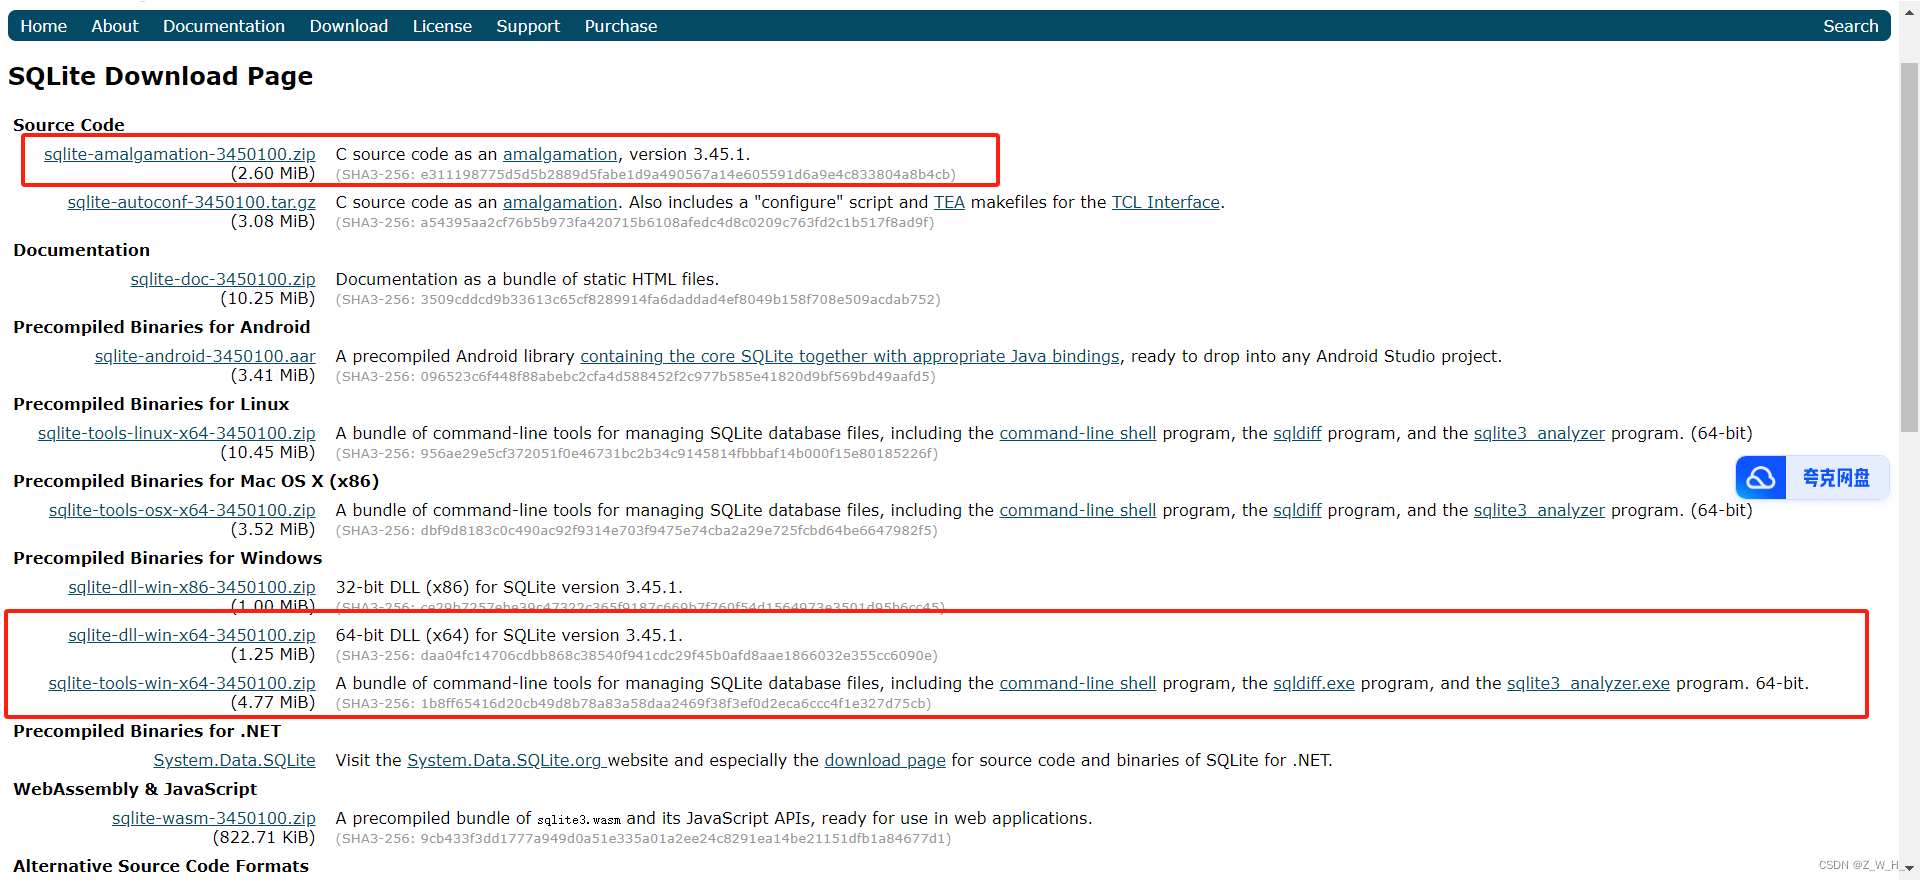Screen dimensions: 1920x880
Task: Download sqlite-tools-linux-x64-3450100.zip
Action: pos(177,433)
